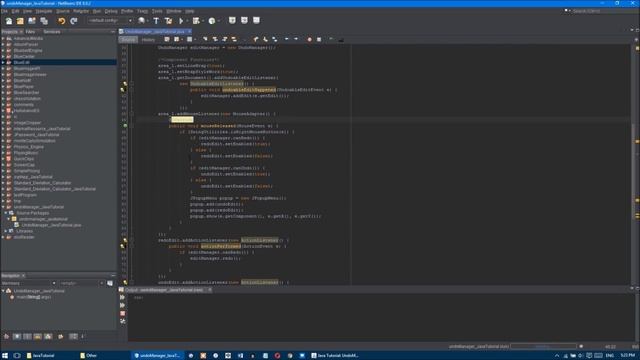Click the Save All toolbar icon
The width and height of the screenshot is (640, 360).
point(44,21)
